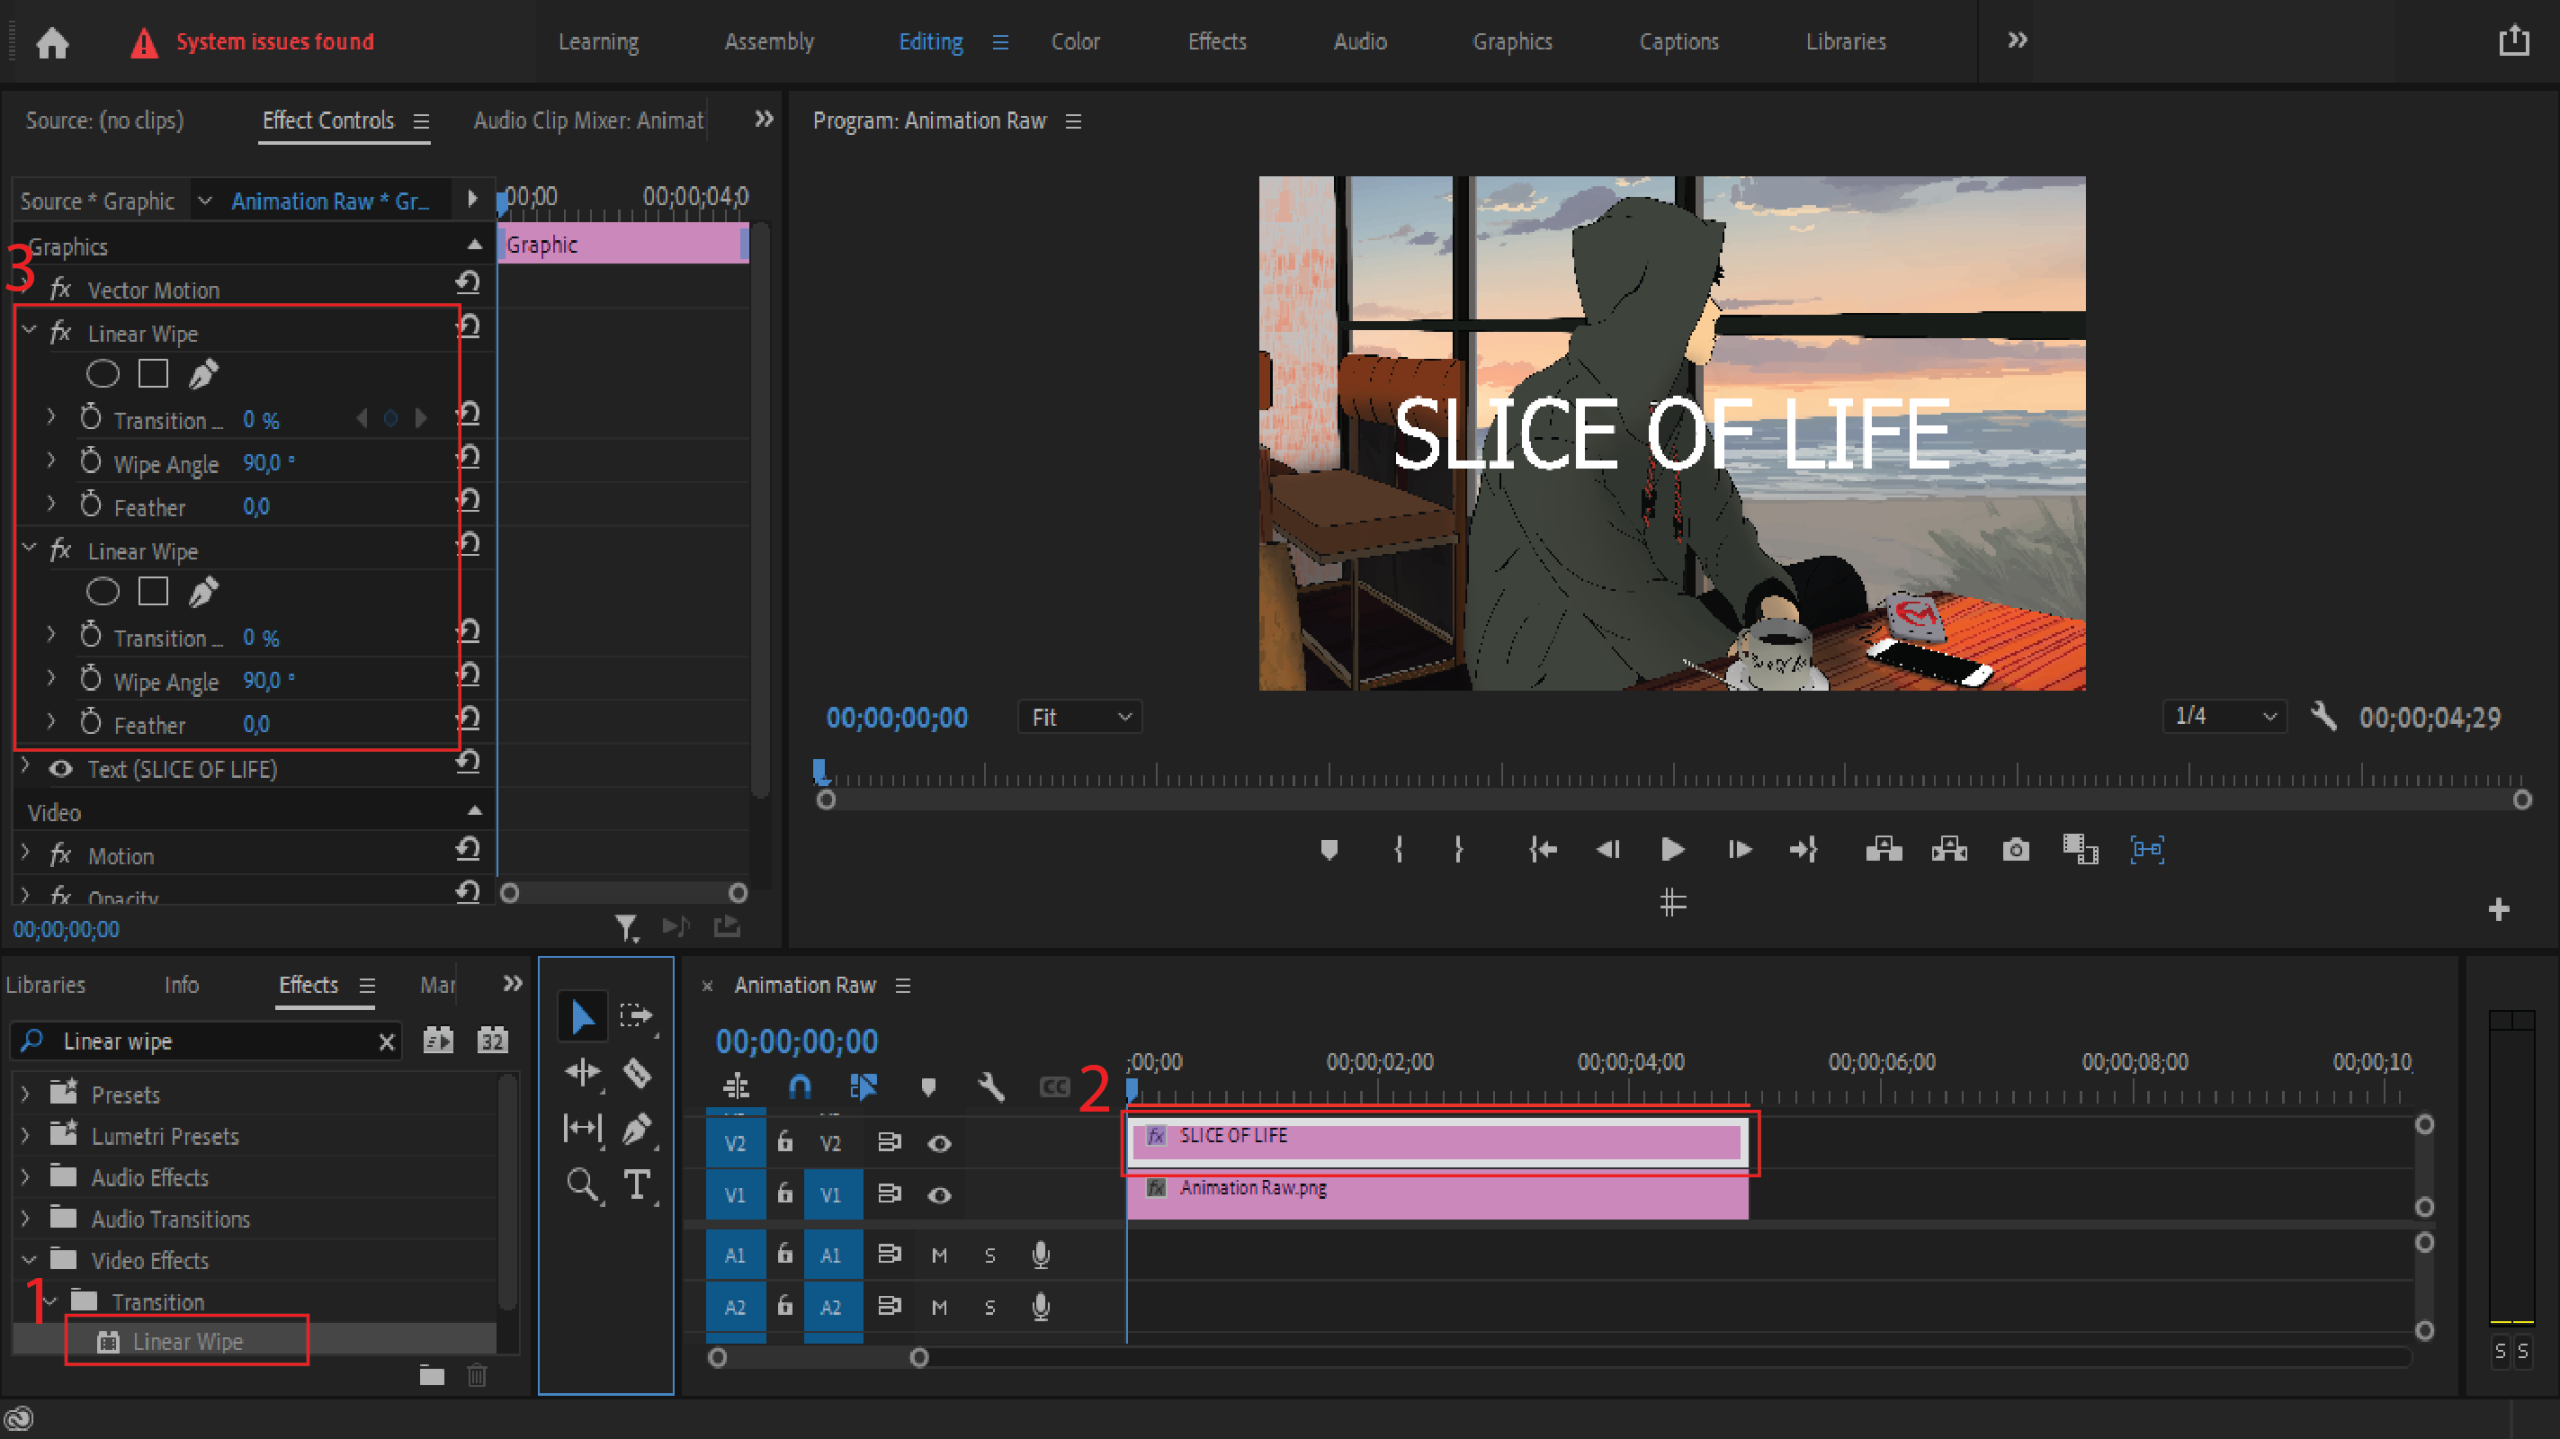Open the 1/4 playback resolution dropdown
Viewport: 2560px width, 1439px height.
(2224, 716)
